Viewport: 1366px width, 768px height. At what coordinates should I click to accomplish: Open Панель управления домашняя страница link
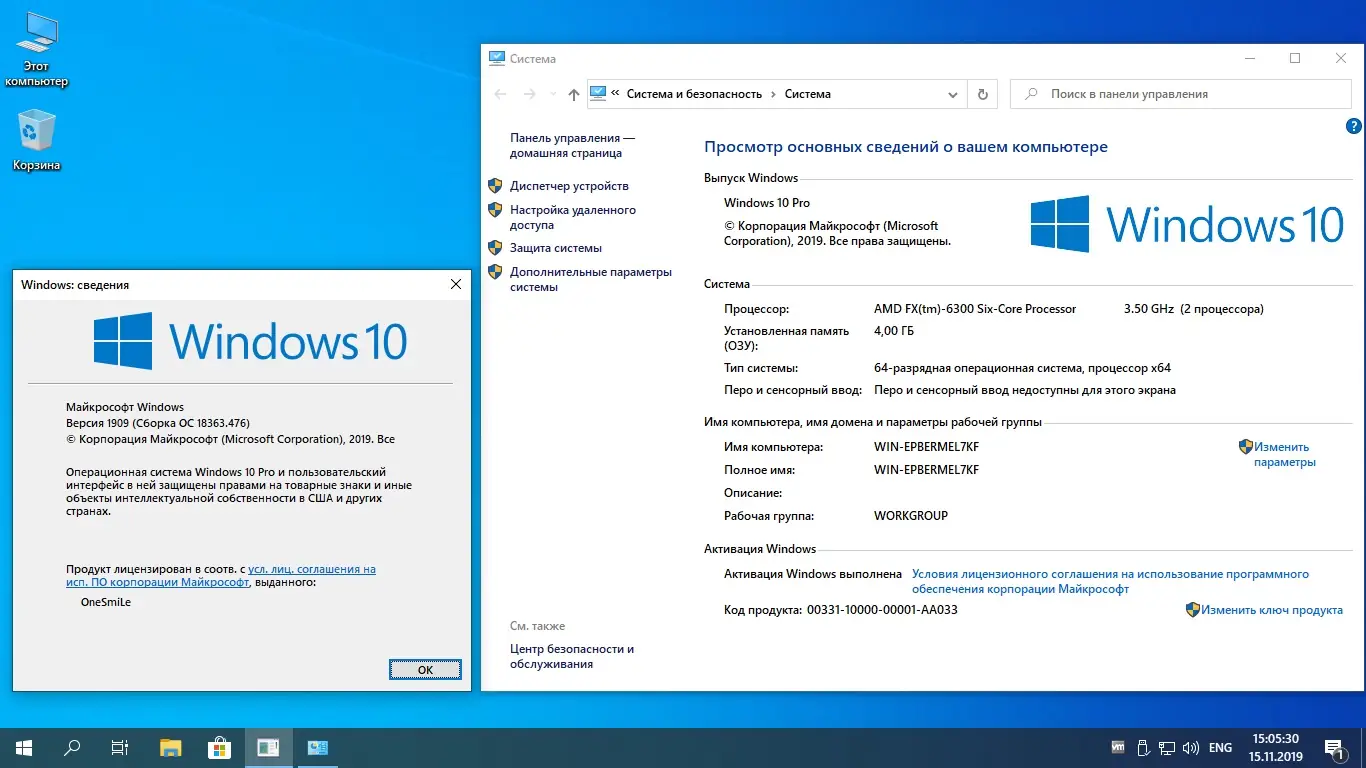pyautogui.click(x=572, y=146)
